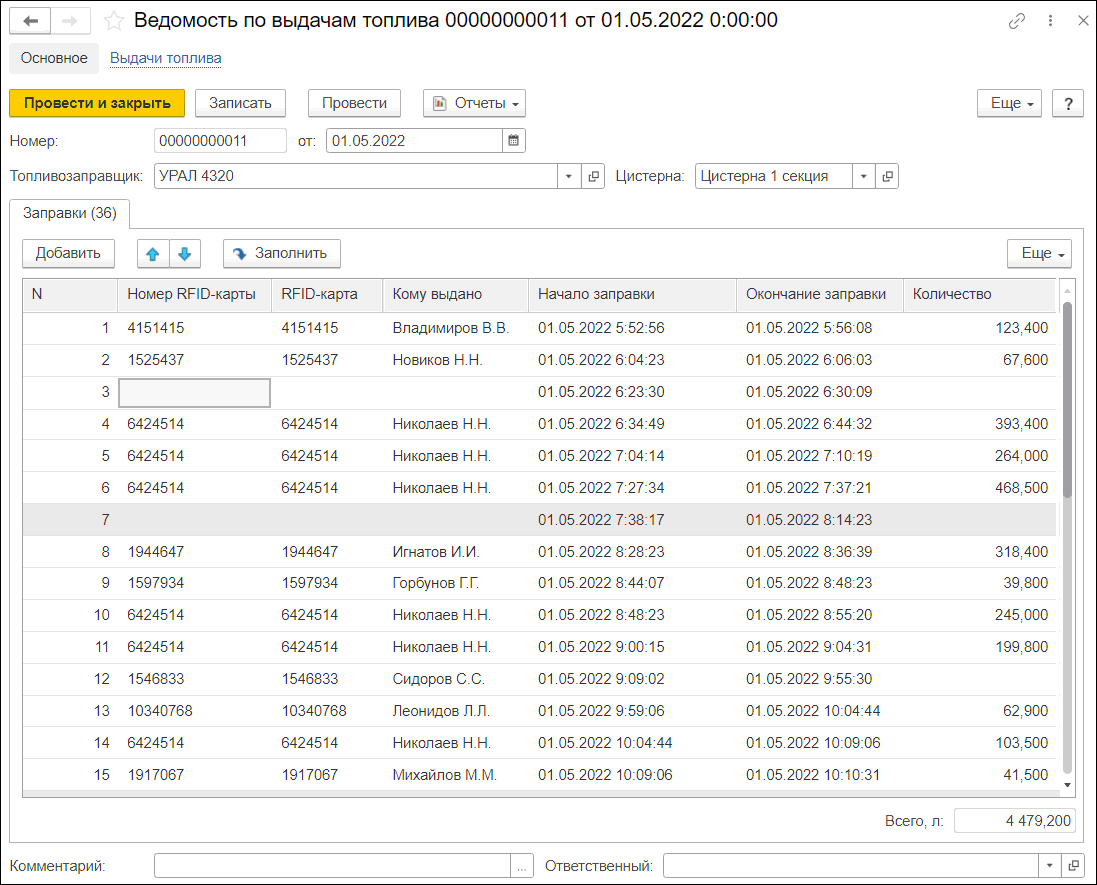Viewport: 1097px width, 885px height.
Task: Open the calendar picker for the date field
Action: click(x=514, y=141)
